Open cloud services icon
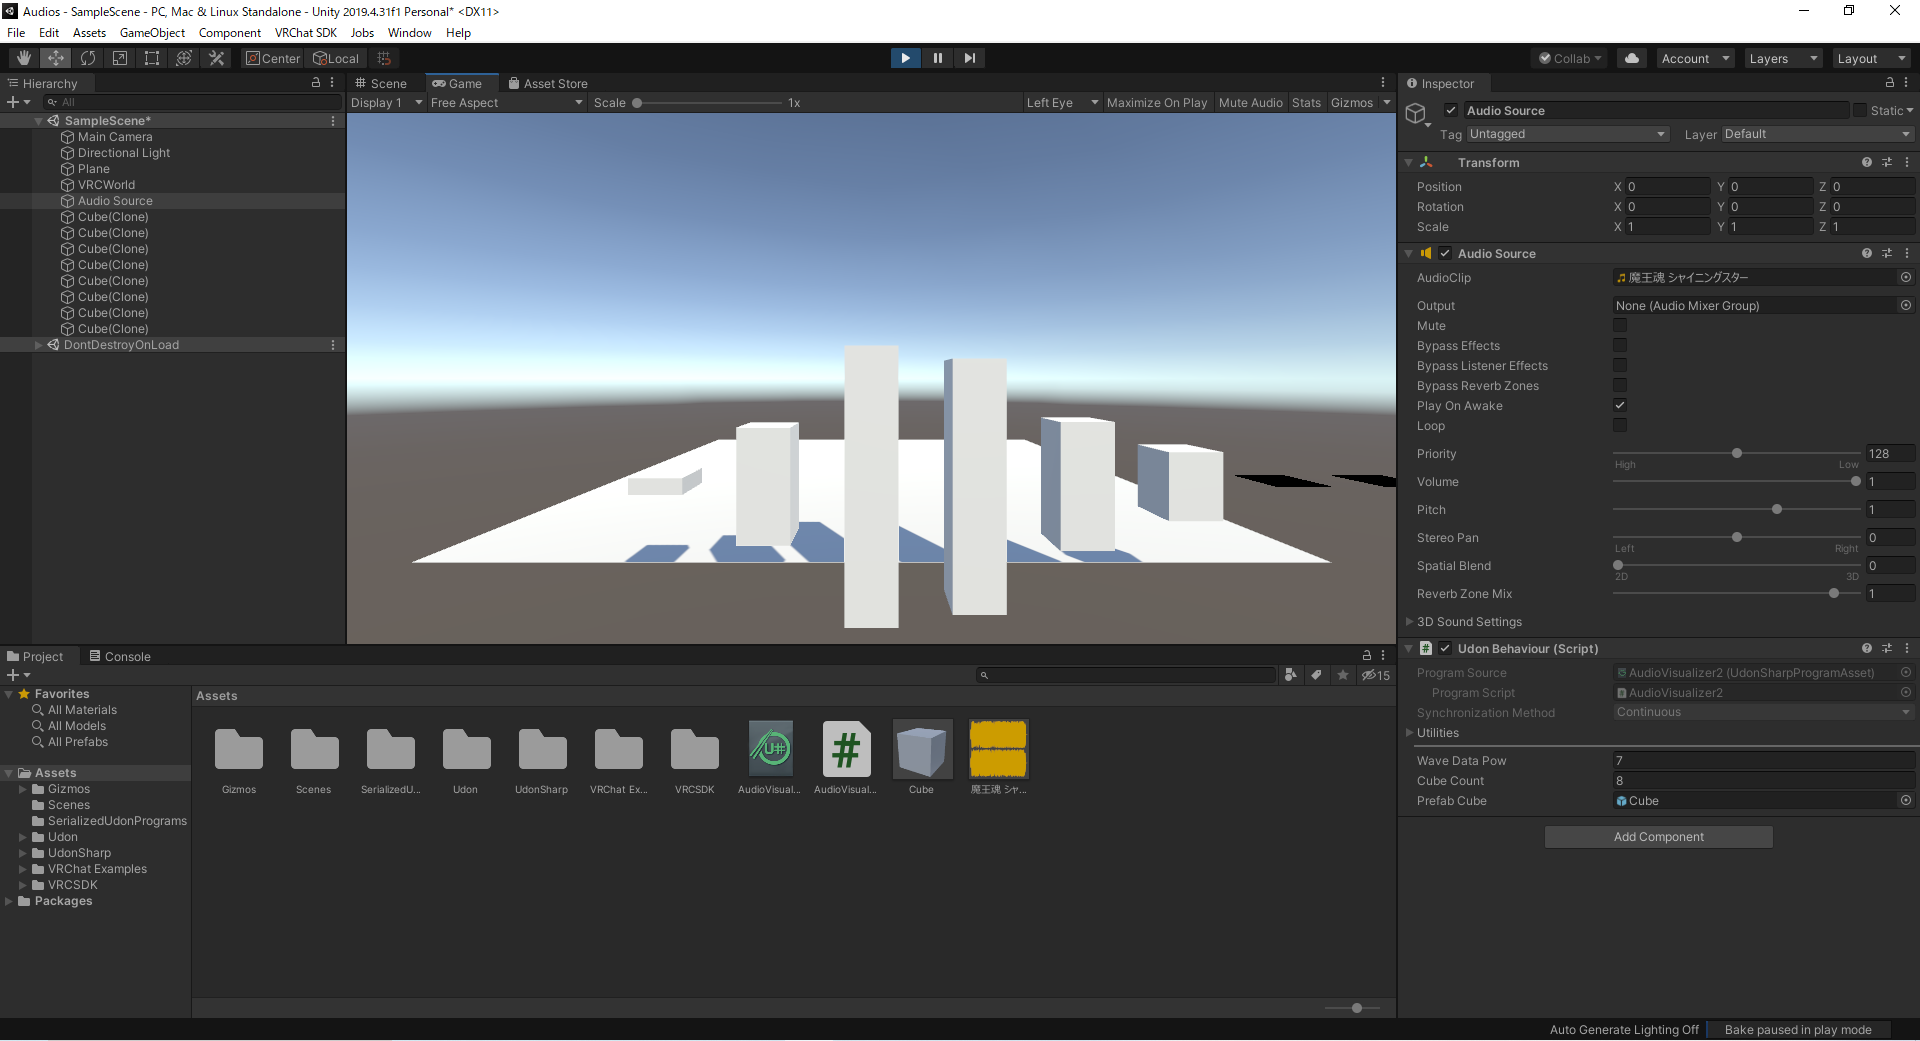Screen dimensions: 1920x1041 tap(1632, 58)
